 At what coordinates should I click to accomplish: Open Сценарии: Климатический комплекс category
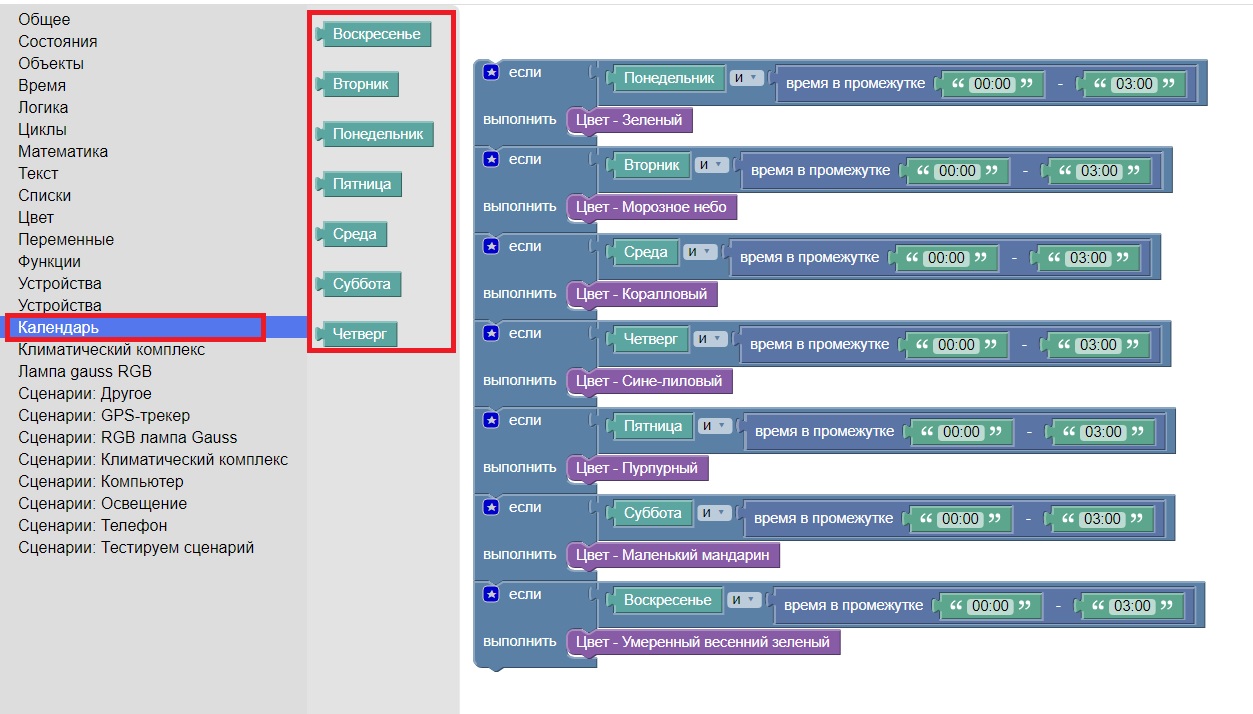[153, 460]
